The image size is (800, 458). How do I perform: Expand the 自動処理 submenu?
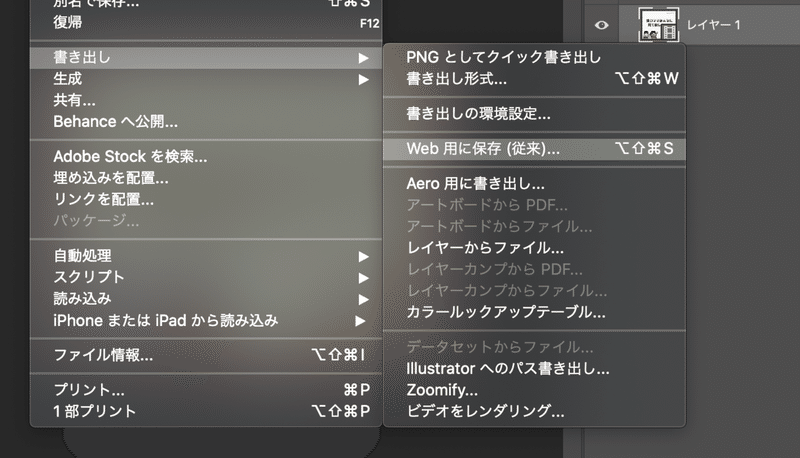click(206, 256)
